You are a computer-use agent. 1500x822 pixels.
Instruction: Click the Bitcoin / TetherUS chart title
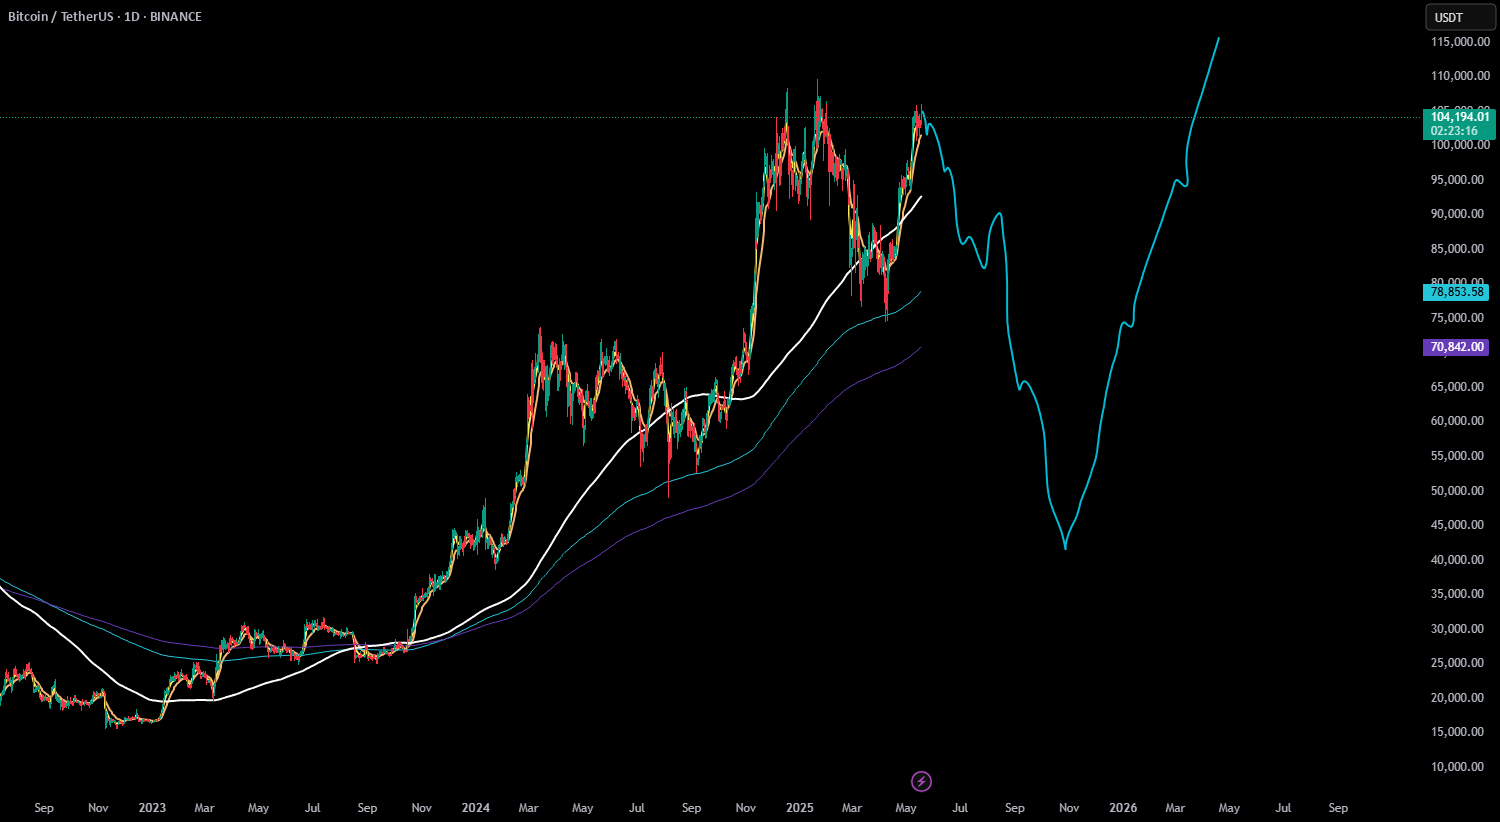61,17
